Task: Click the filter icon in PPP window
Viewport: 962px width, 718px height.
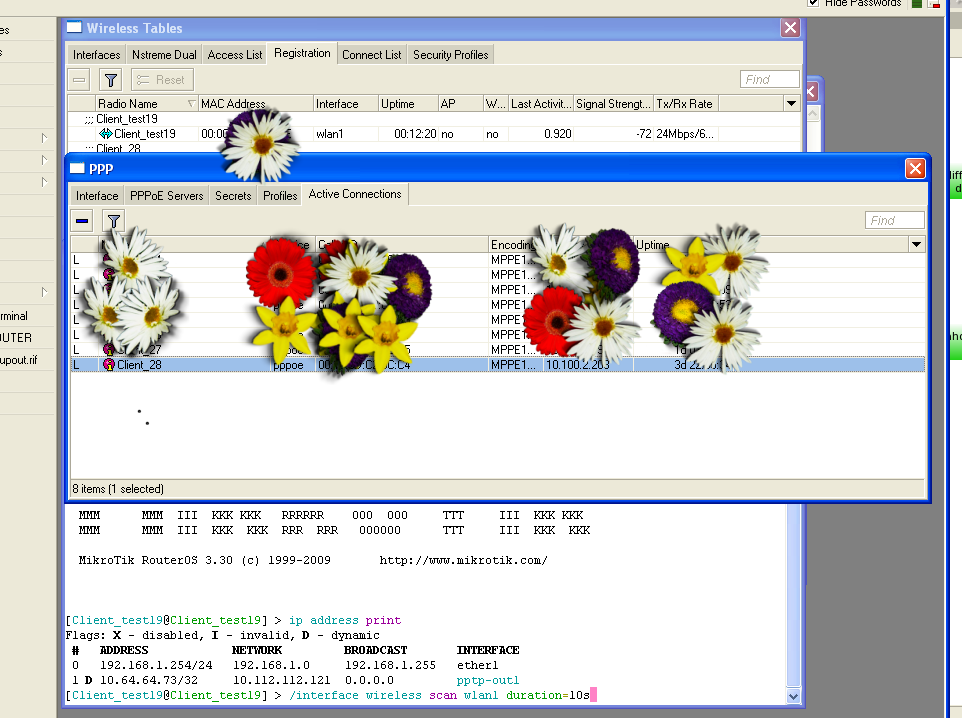Action: 114,221
